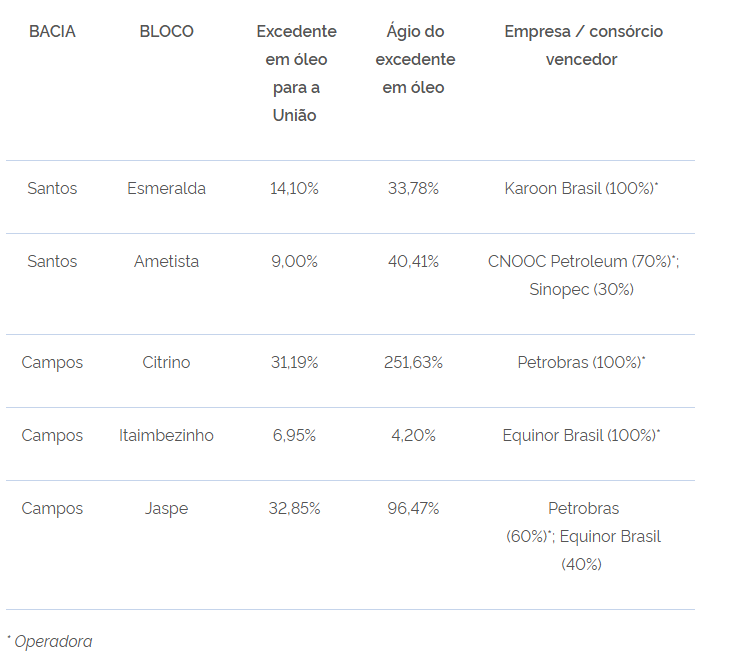
Task: Select the Excedente em óleo header
Action: pos(295,73)
